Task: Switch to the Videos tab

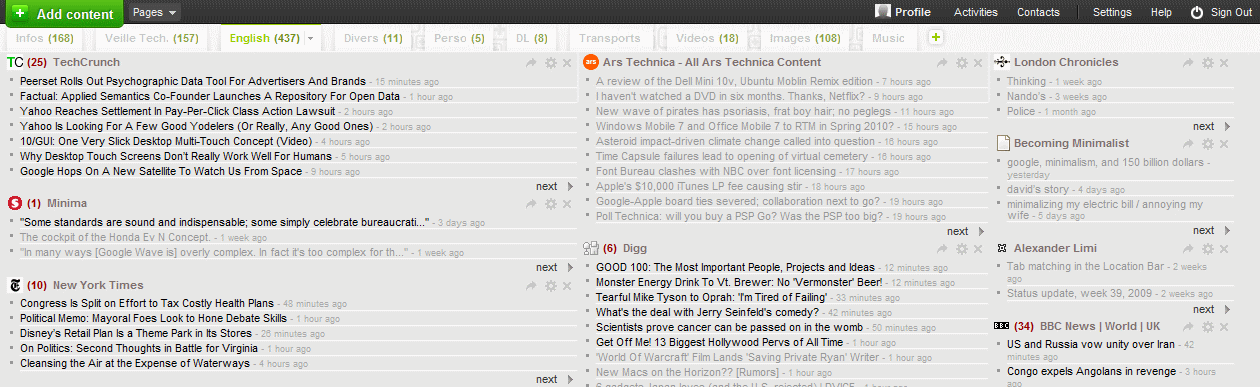Action: pos(707,38)
